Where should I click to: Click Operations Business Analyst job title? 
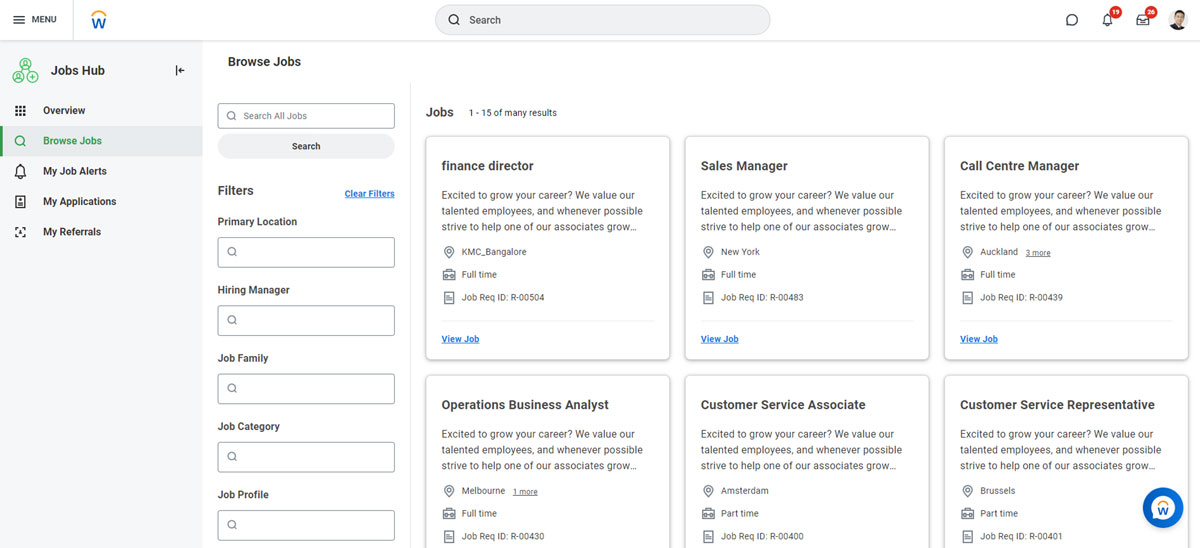click(x=525, y=405)
